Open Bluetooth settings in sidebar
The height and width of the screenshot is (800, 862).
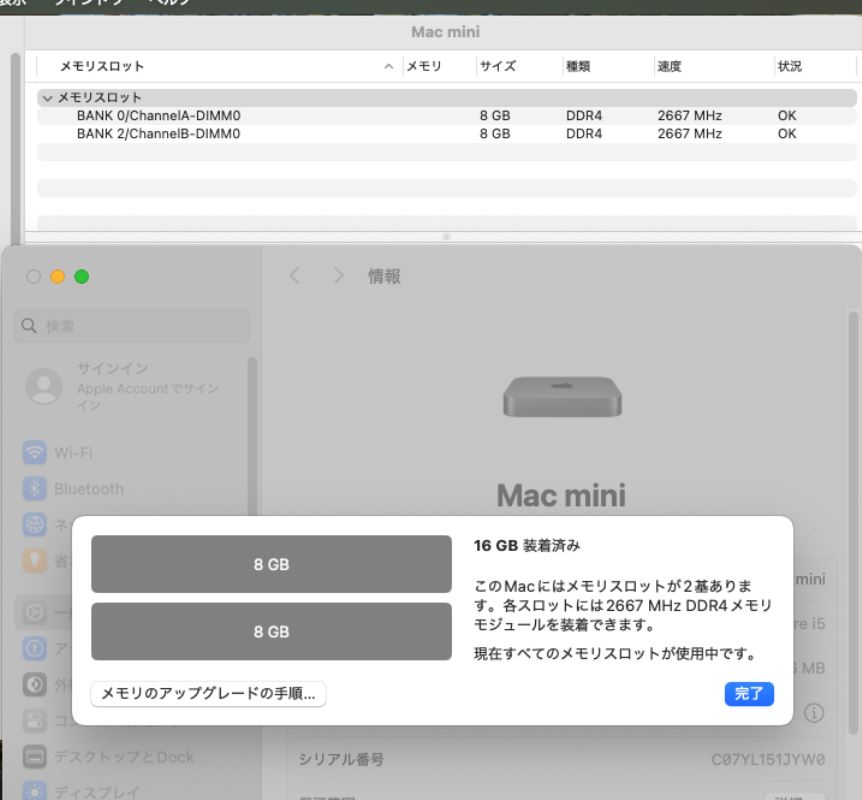click(x=89, y=488)
